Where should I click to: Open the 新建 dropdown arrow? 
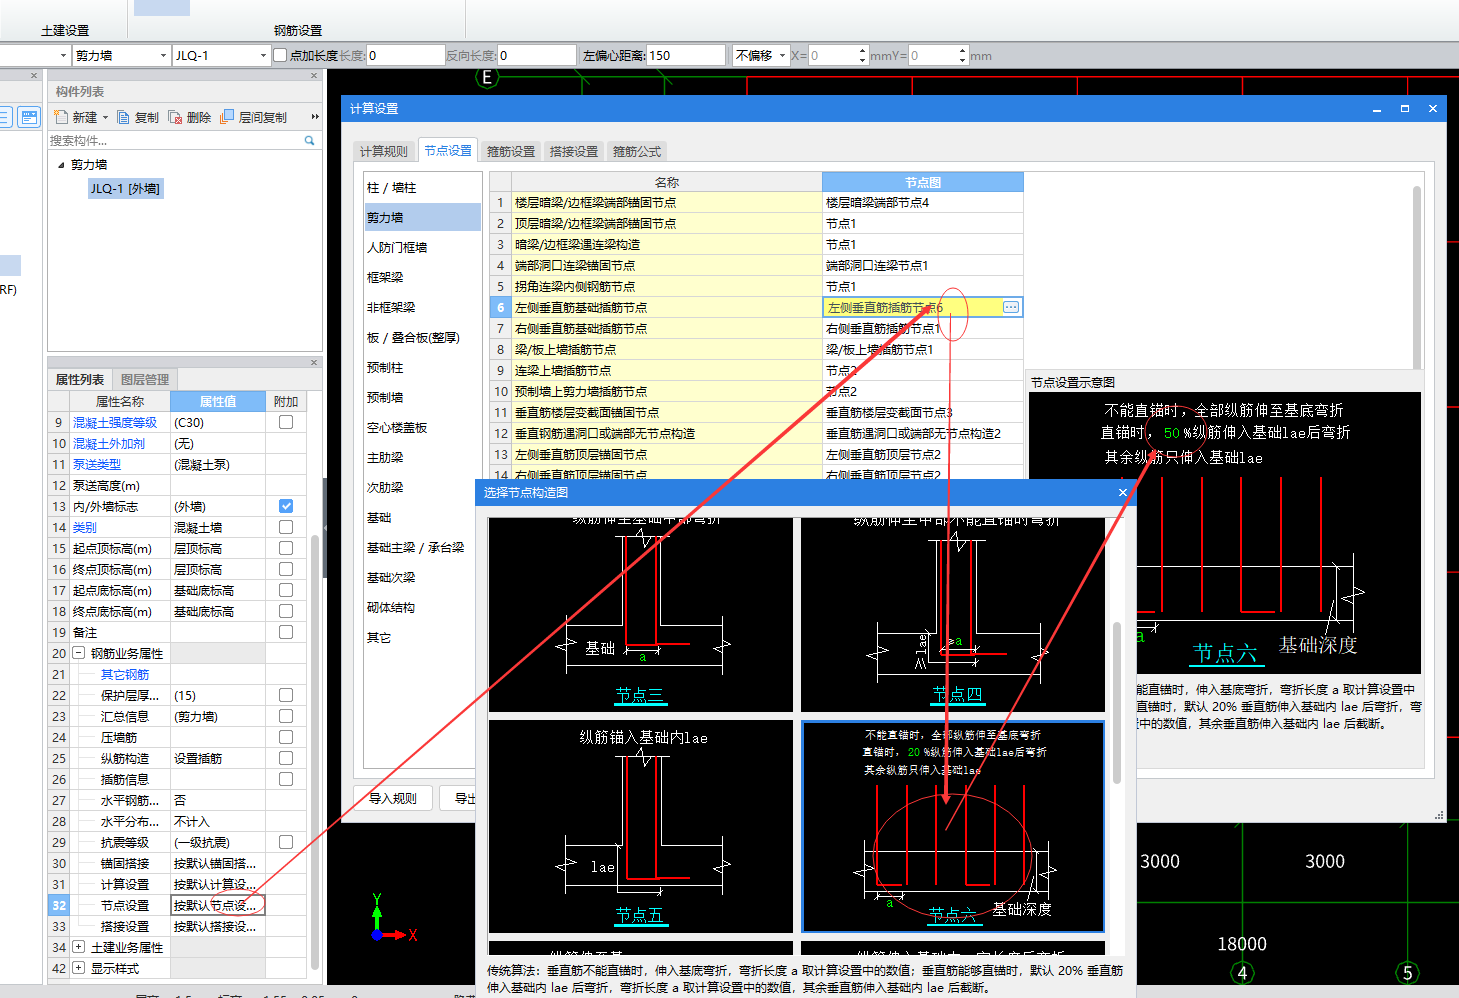click(x=105, y=117)
